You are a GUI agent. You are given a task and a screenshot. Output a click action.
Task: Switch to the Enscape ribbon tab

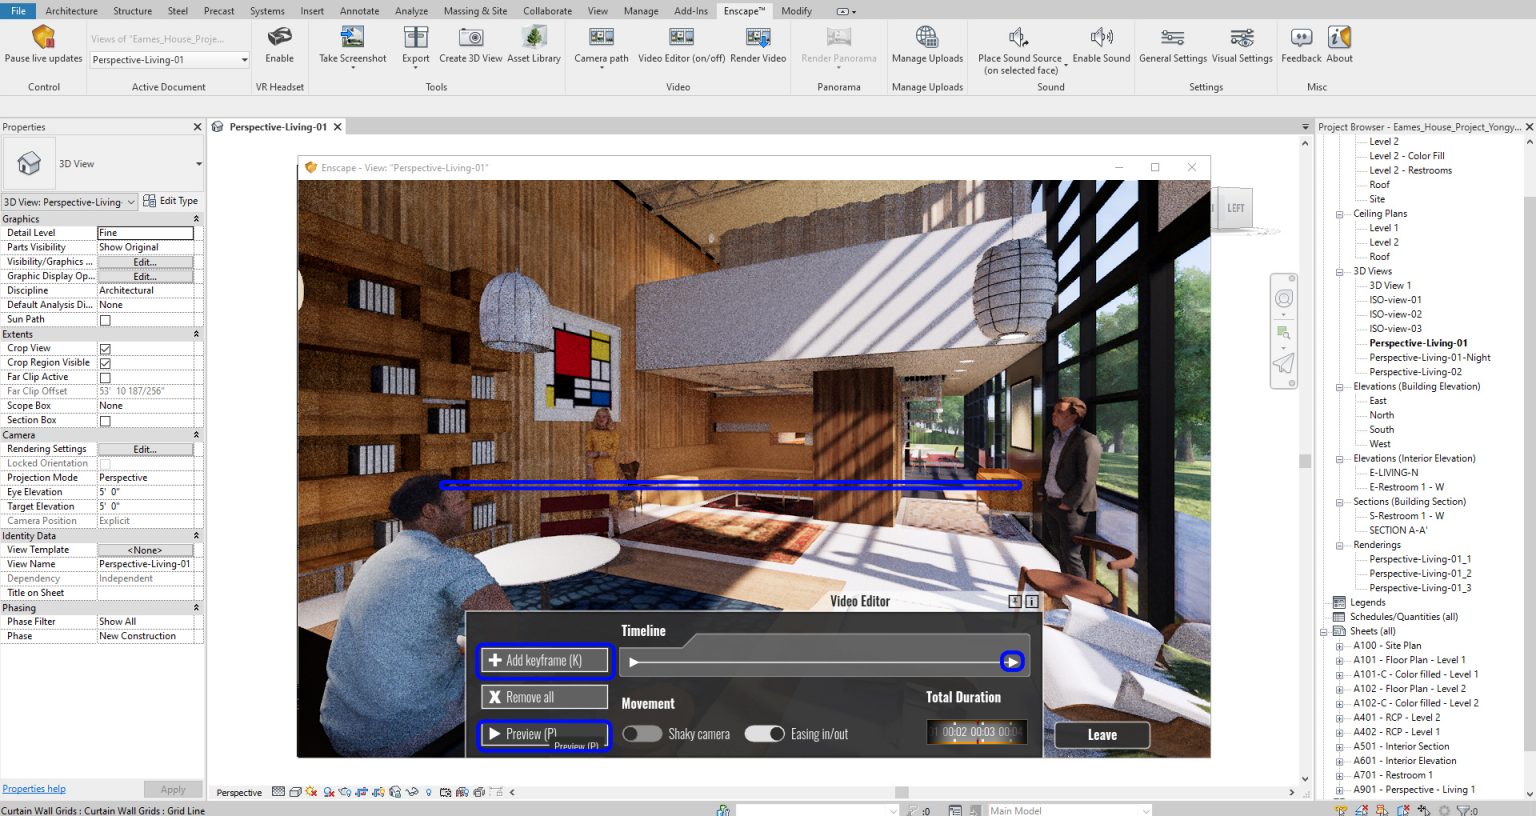[744, 11]
